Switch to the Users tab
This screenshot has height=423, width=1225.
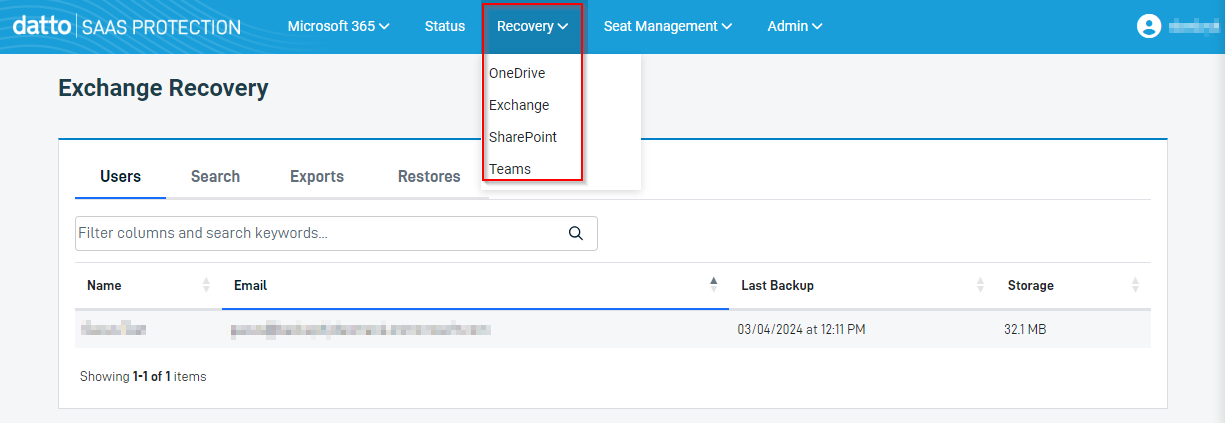click(121, 177)
